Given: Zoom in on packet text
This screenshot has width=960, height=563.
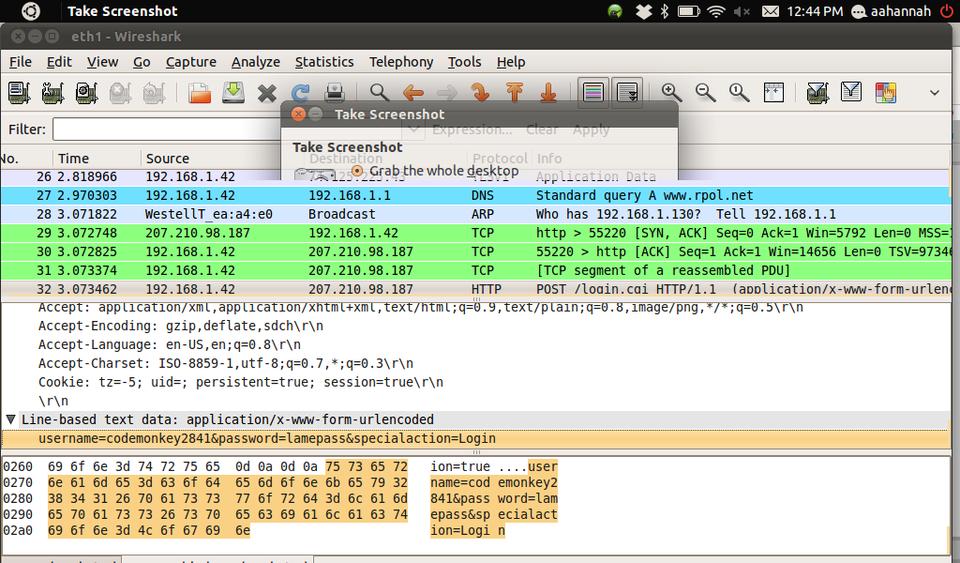Looking at the screenshot, I should click(672, 93).
